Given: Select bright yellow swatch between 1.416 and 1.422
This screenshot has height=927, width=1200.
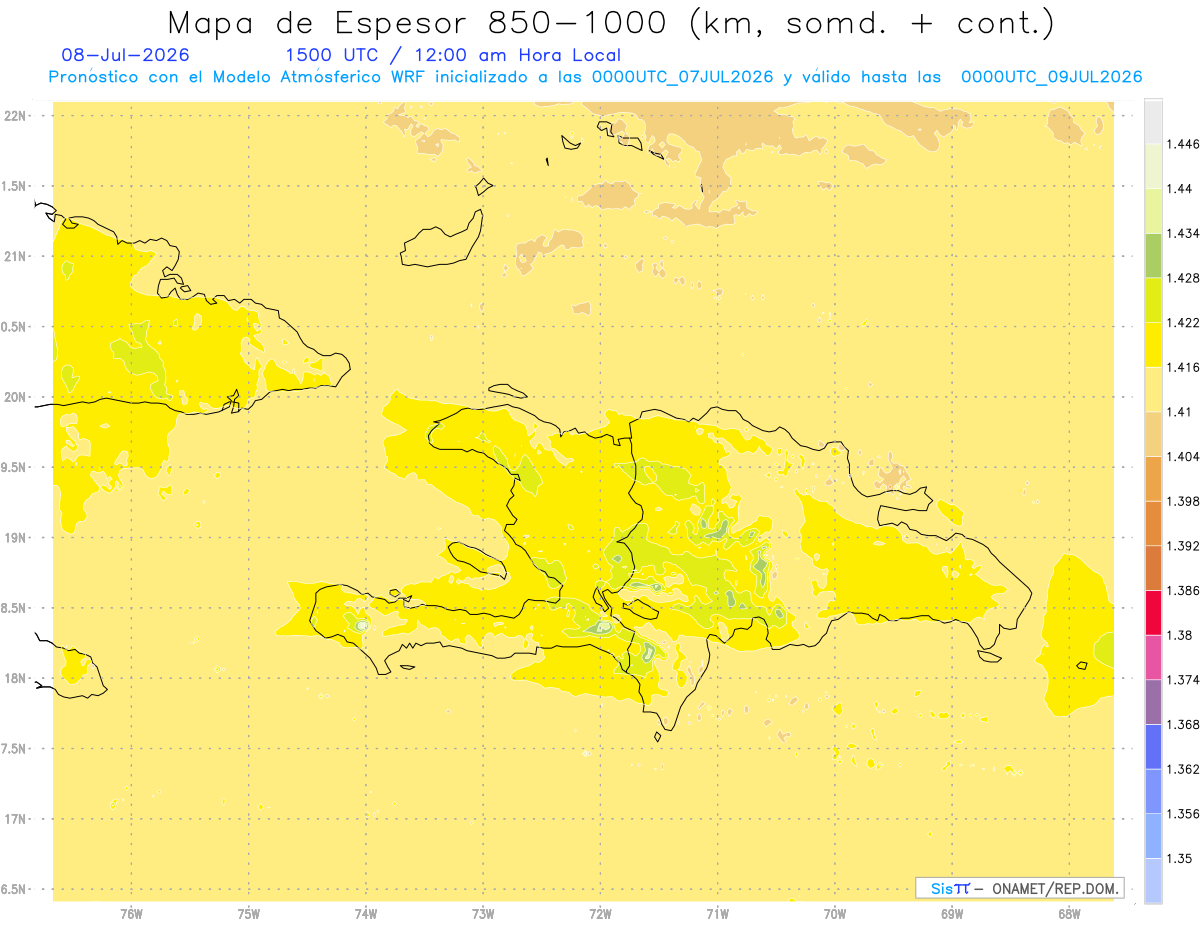Looking at the screenshot, I should click(x=1153, y=344).
